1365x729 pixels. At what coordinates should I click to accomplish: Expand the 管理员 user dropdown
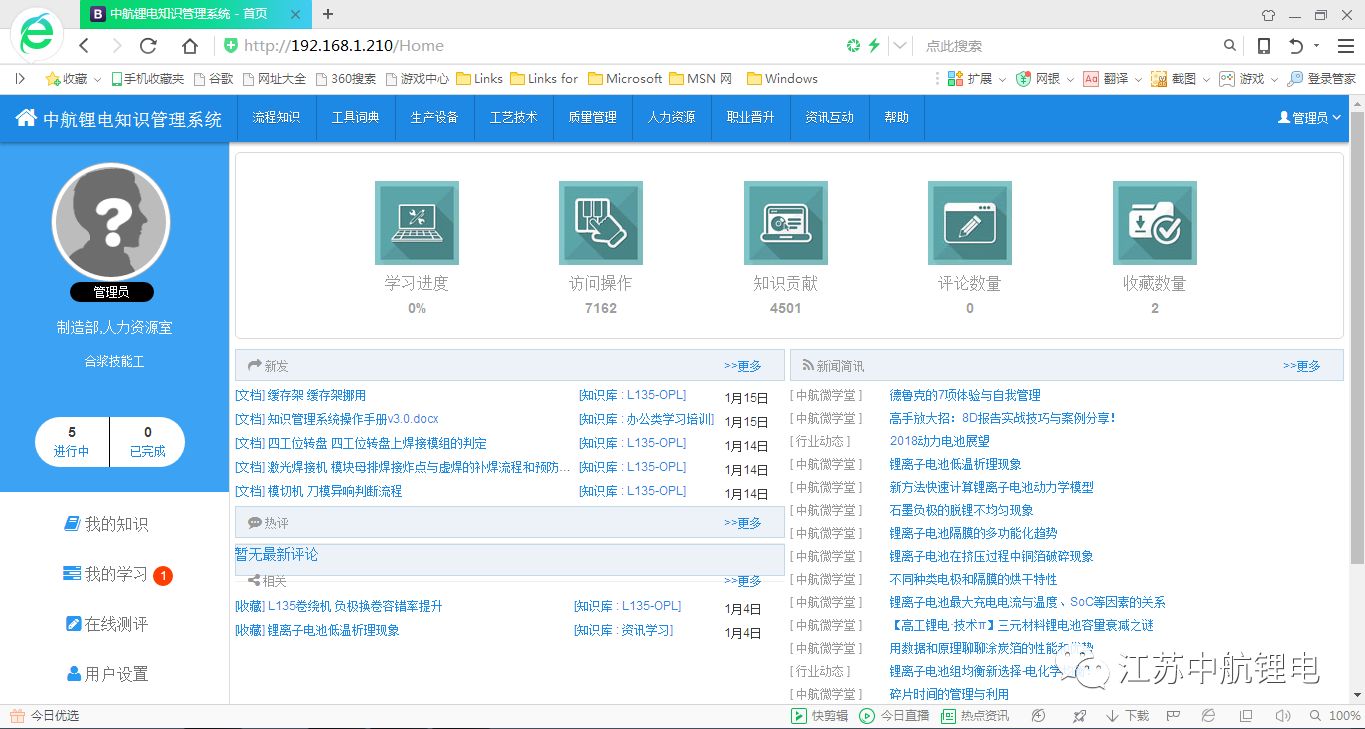1309,118
